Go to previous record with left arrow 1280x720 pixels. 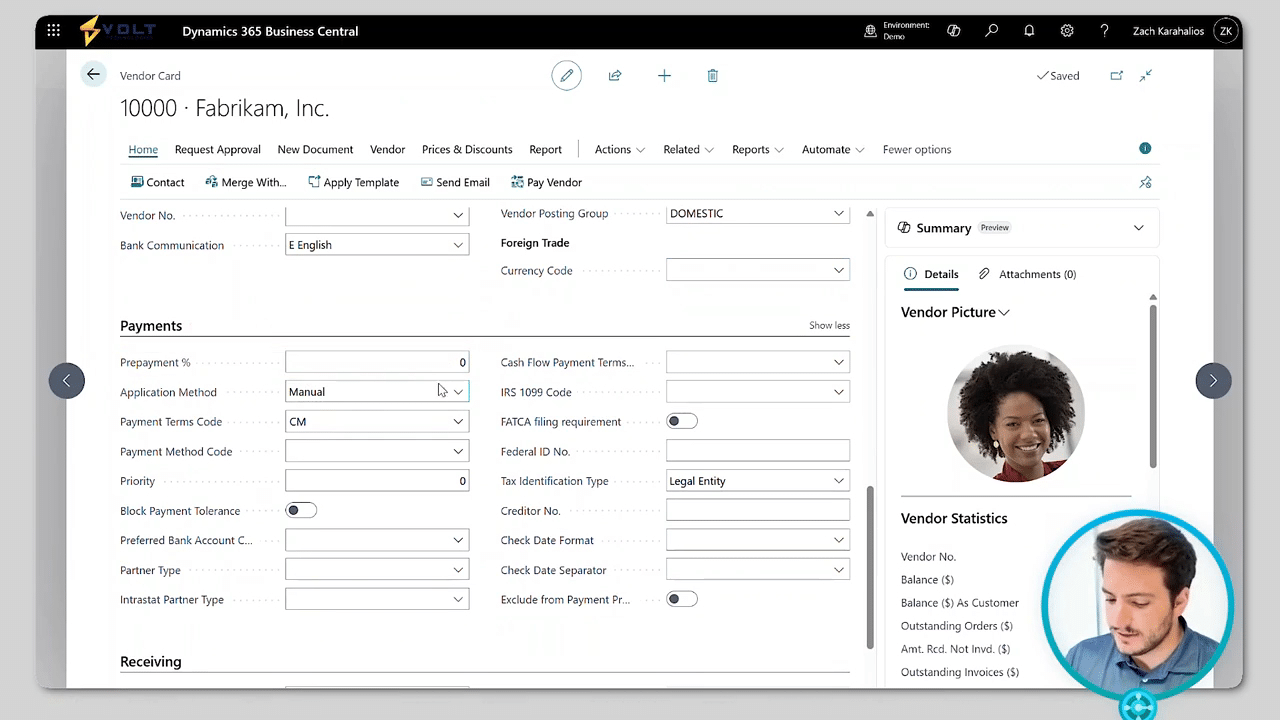[67, 380]
